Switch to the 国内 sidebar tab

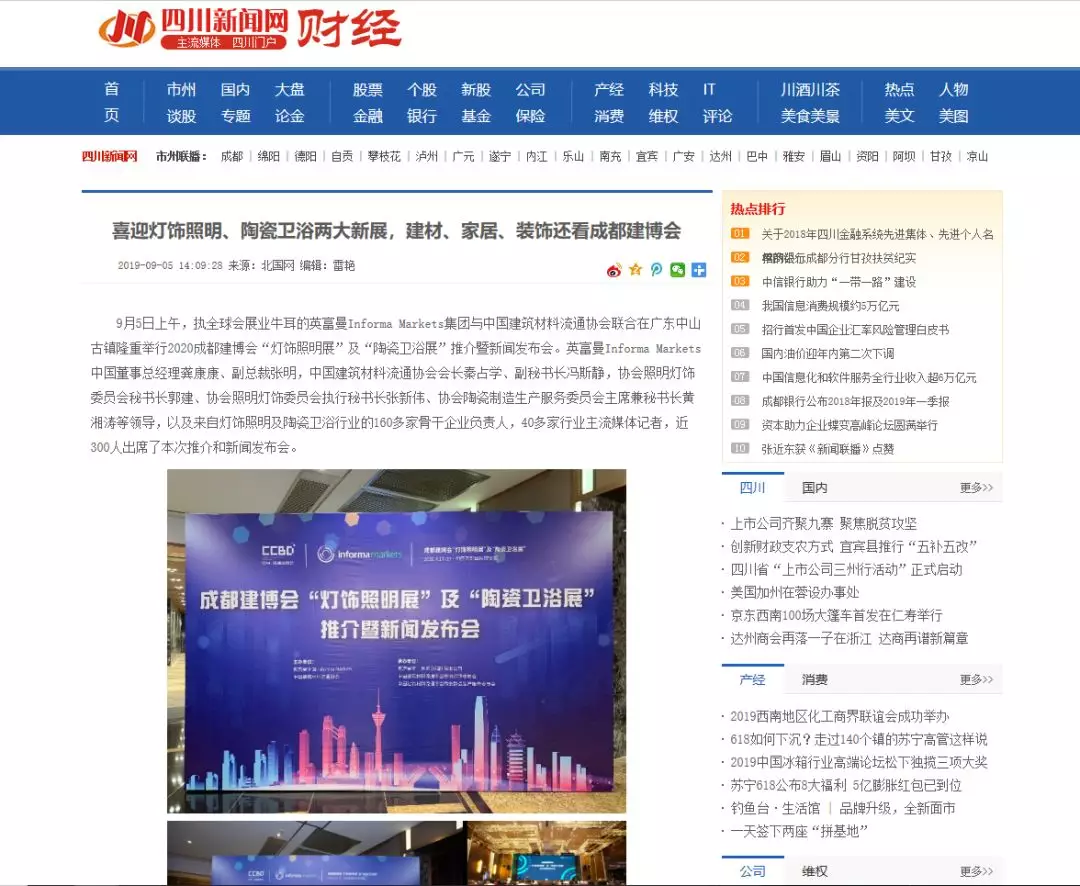click(815, 487)
